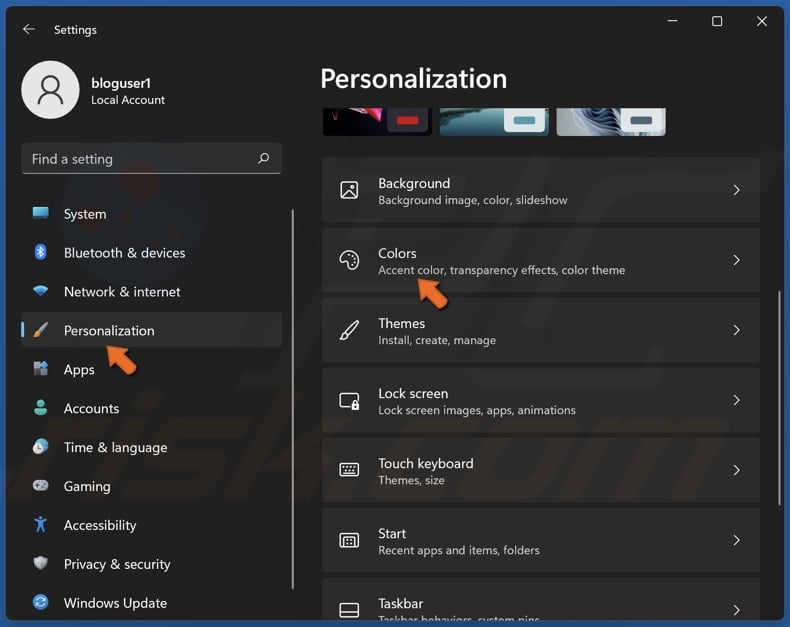Select the teal landscape theme thumbnail
The width and height of the screenshot is (790, 627).
point(494,121)
